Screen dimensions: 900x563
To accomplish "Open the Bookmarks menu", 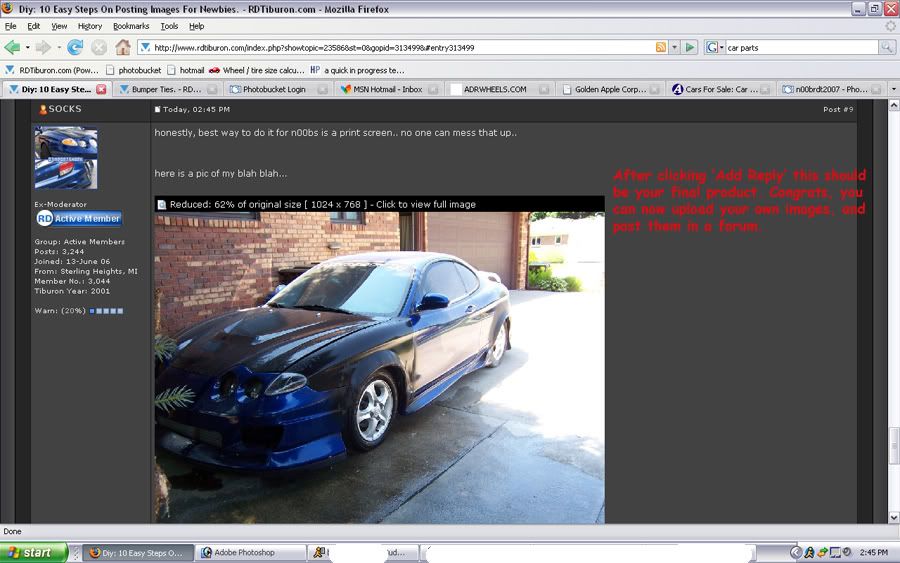I will 130,26.
